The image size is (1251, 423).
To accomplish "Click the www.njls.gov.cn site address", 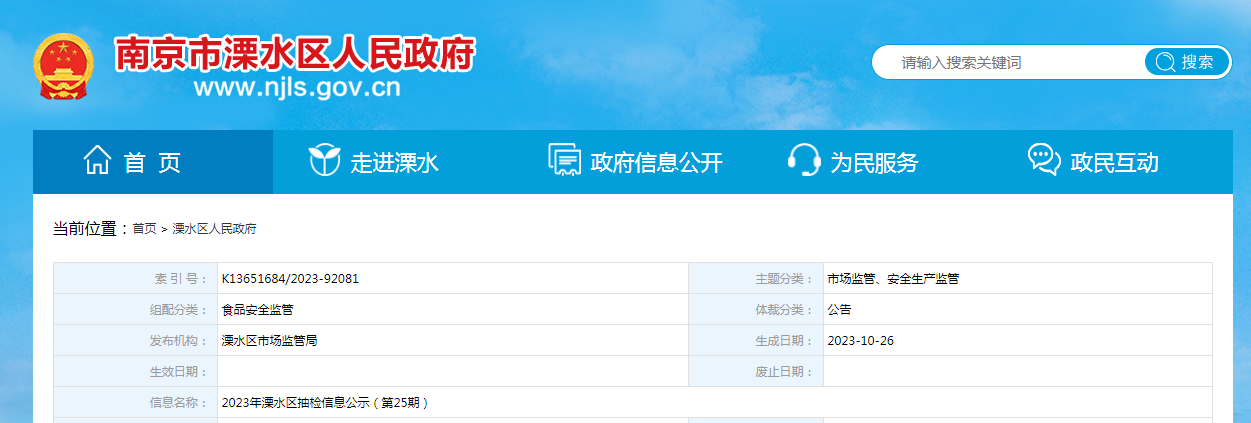I will point(297,88).
